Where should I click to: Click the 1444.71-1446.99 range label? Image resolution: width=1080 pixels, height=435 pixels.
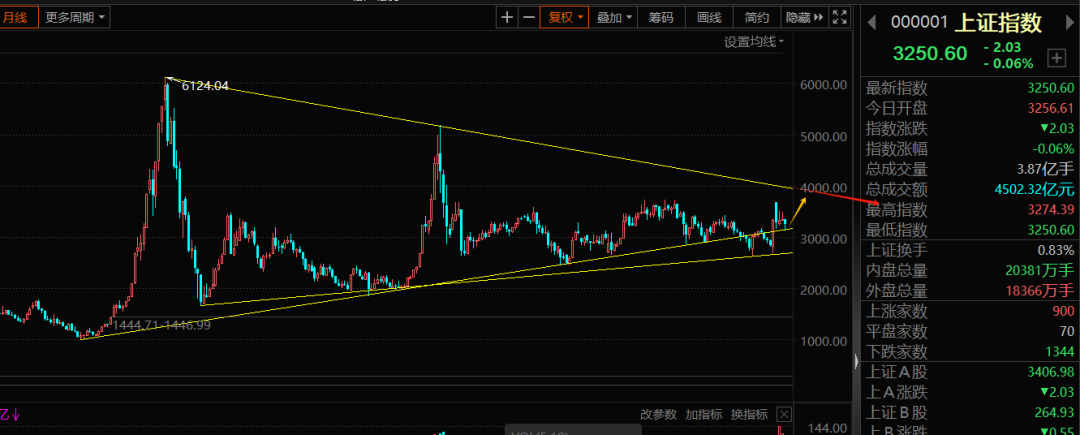162,324
